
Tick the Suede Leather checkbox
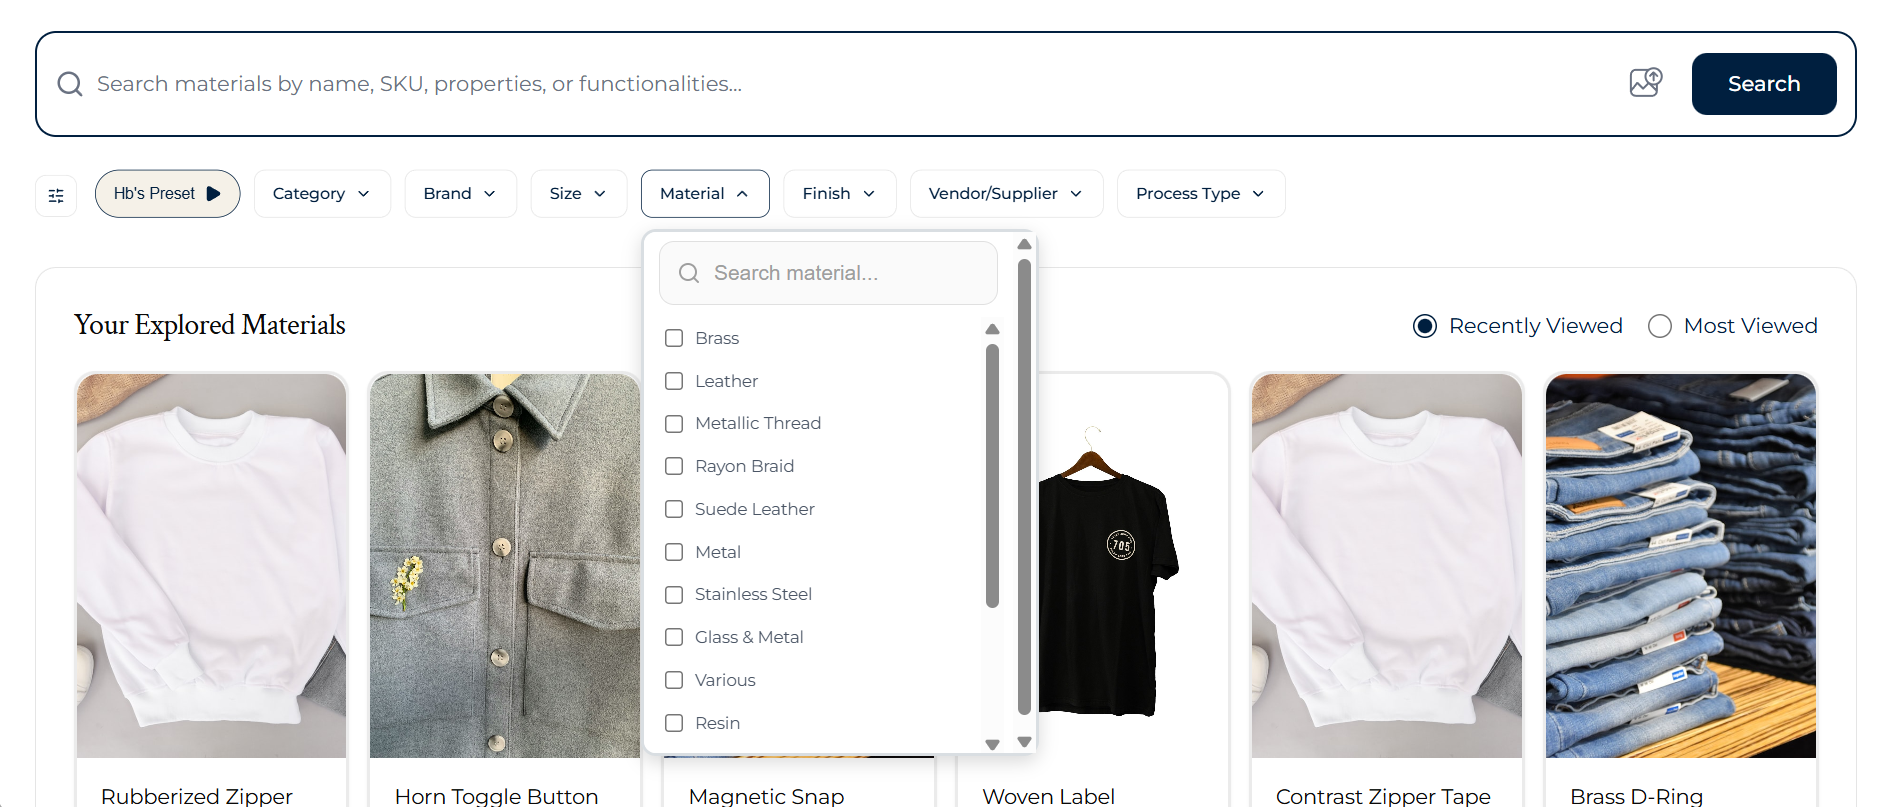[674, 509]
